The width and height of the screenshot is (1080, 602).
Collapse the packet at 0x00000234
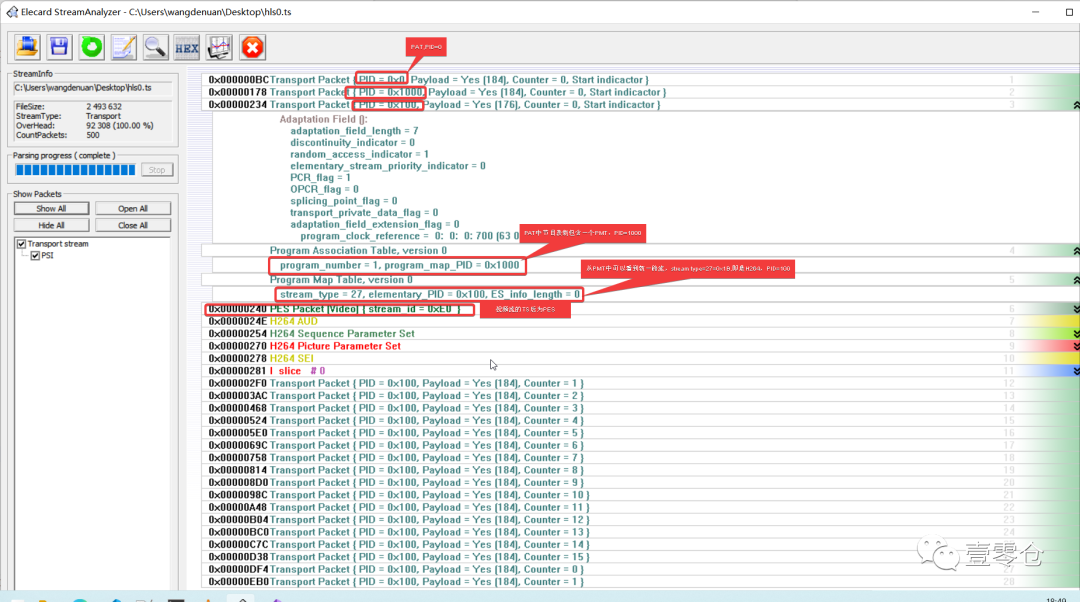pyautogui.click(x=1075, y=105)
